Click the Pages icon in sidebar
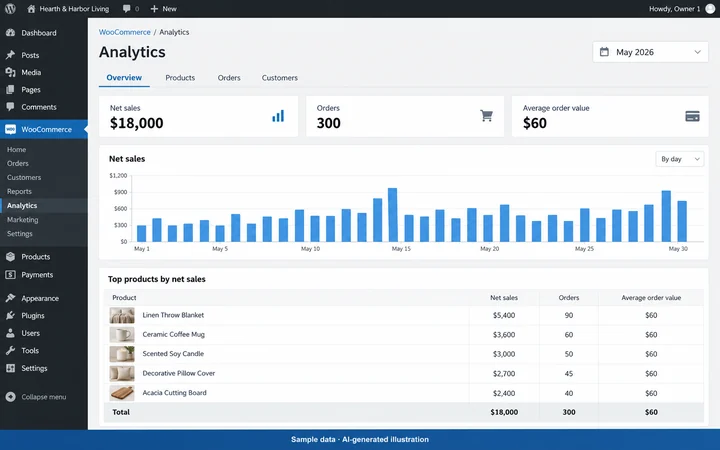720x450 pixels. [x=10, y=90]
